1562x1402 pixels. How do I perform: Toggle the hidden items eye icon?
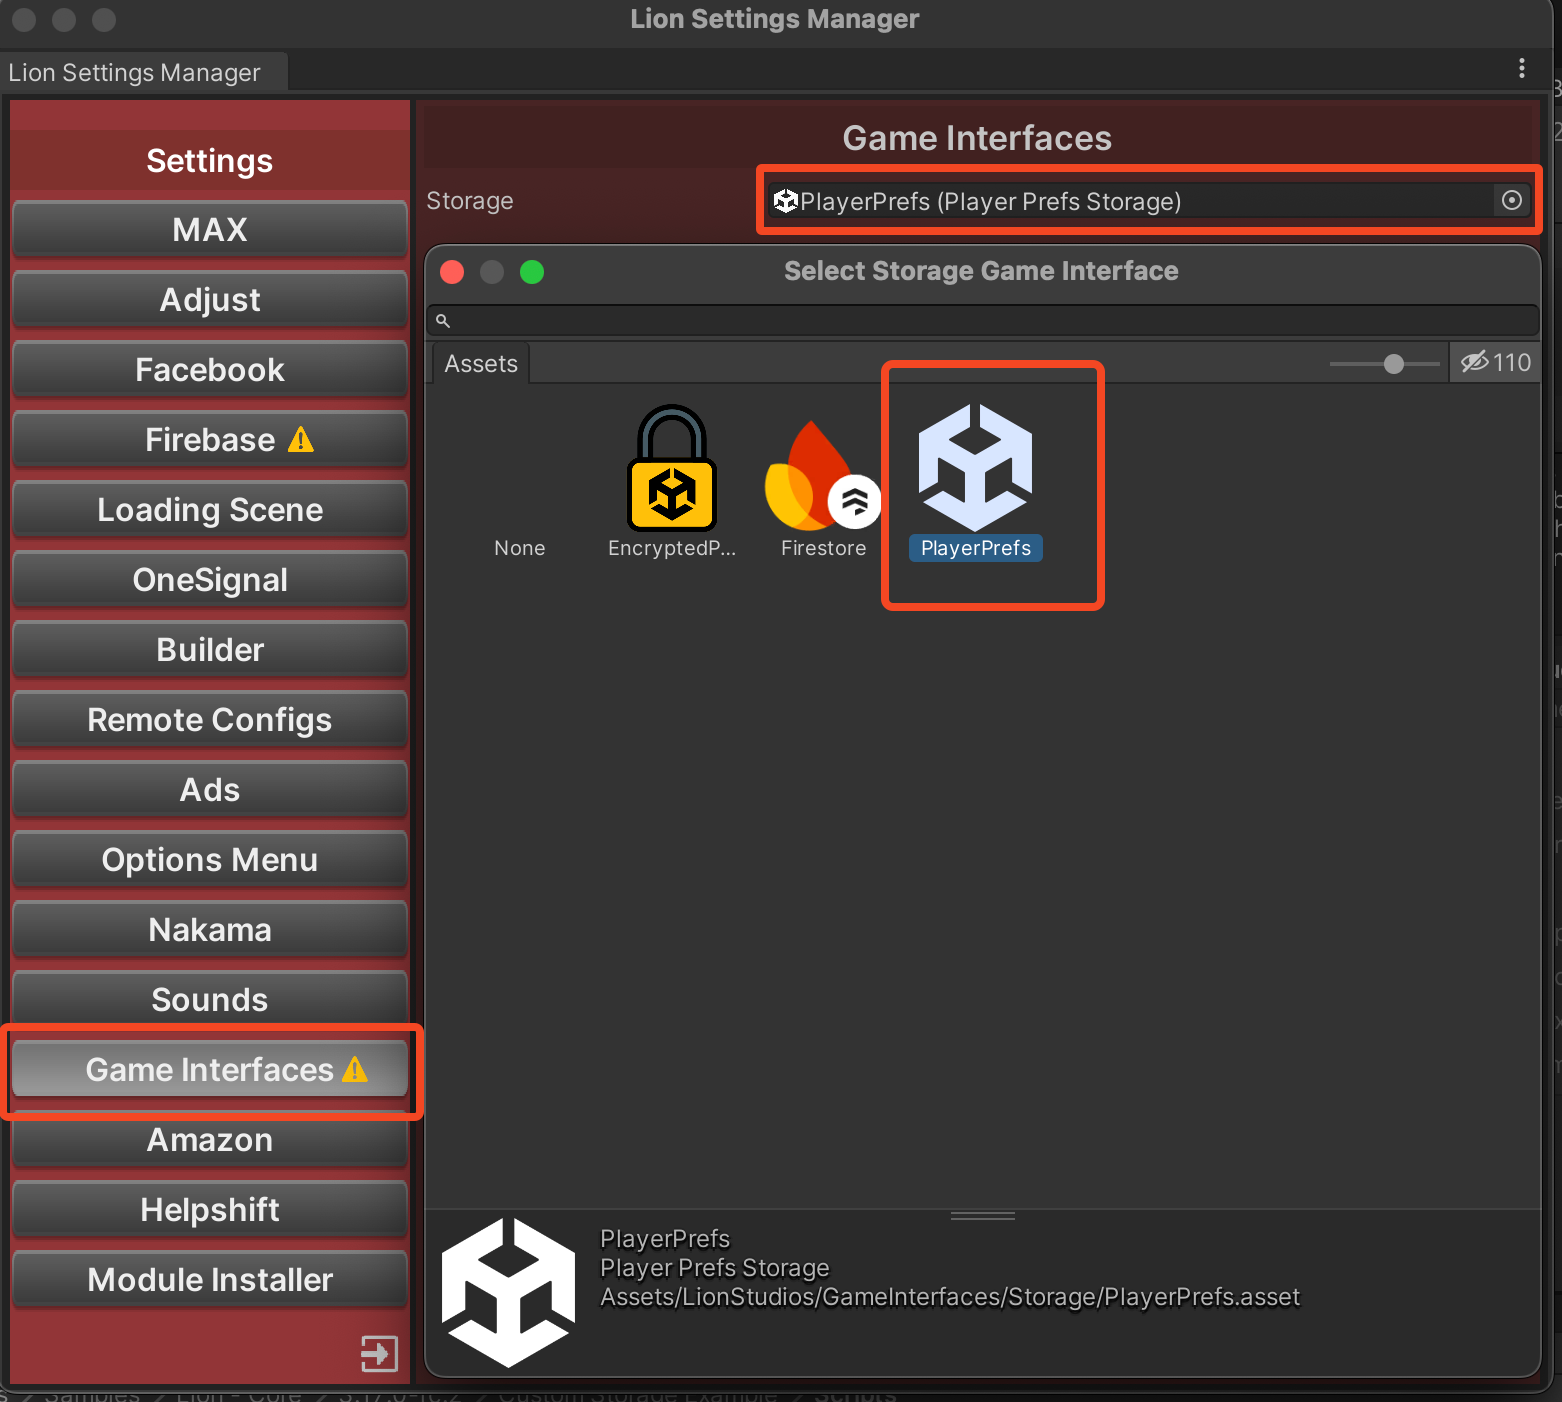coord(1474,362)
